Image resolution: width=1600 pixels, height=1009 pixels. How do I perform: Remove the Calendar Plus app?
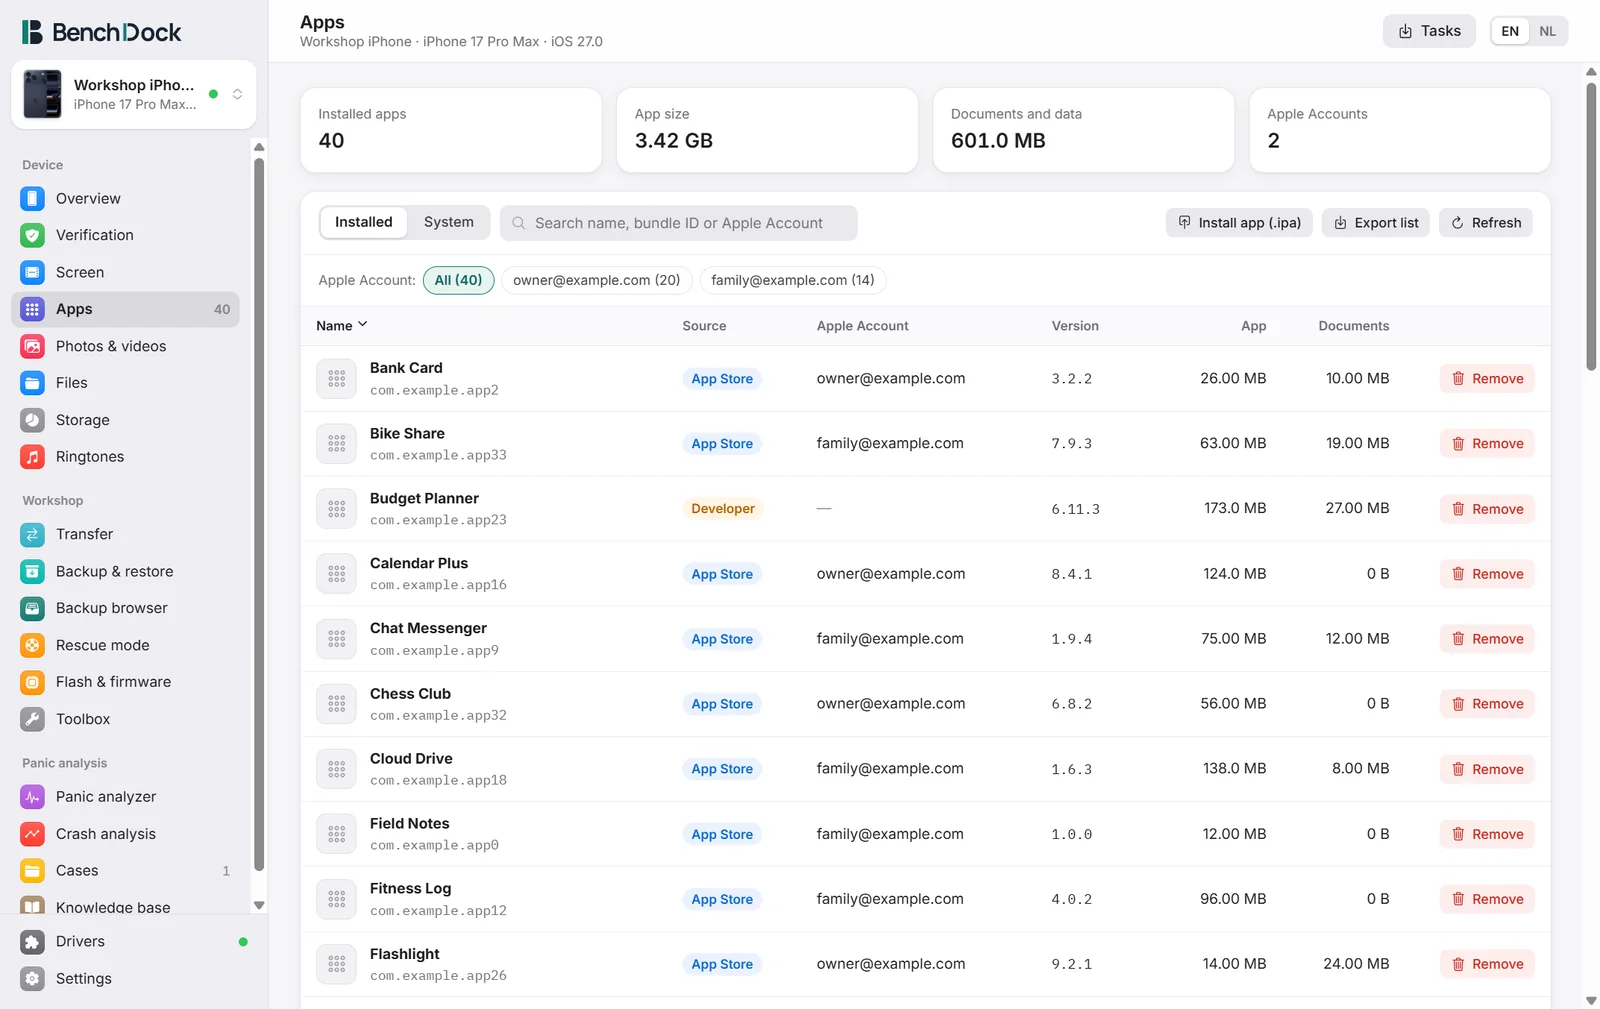pos(1487,574)
